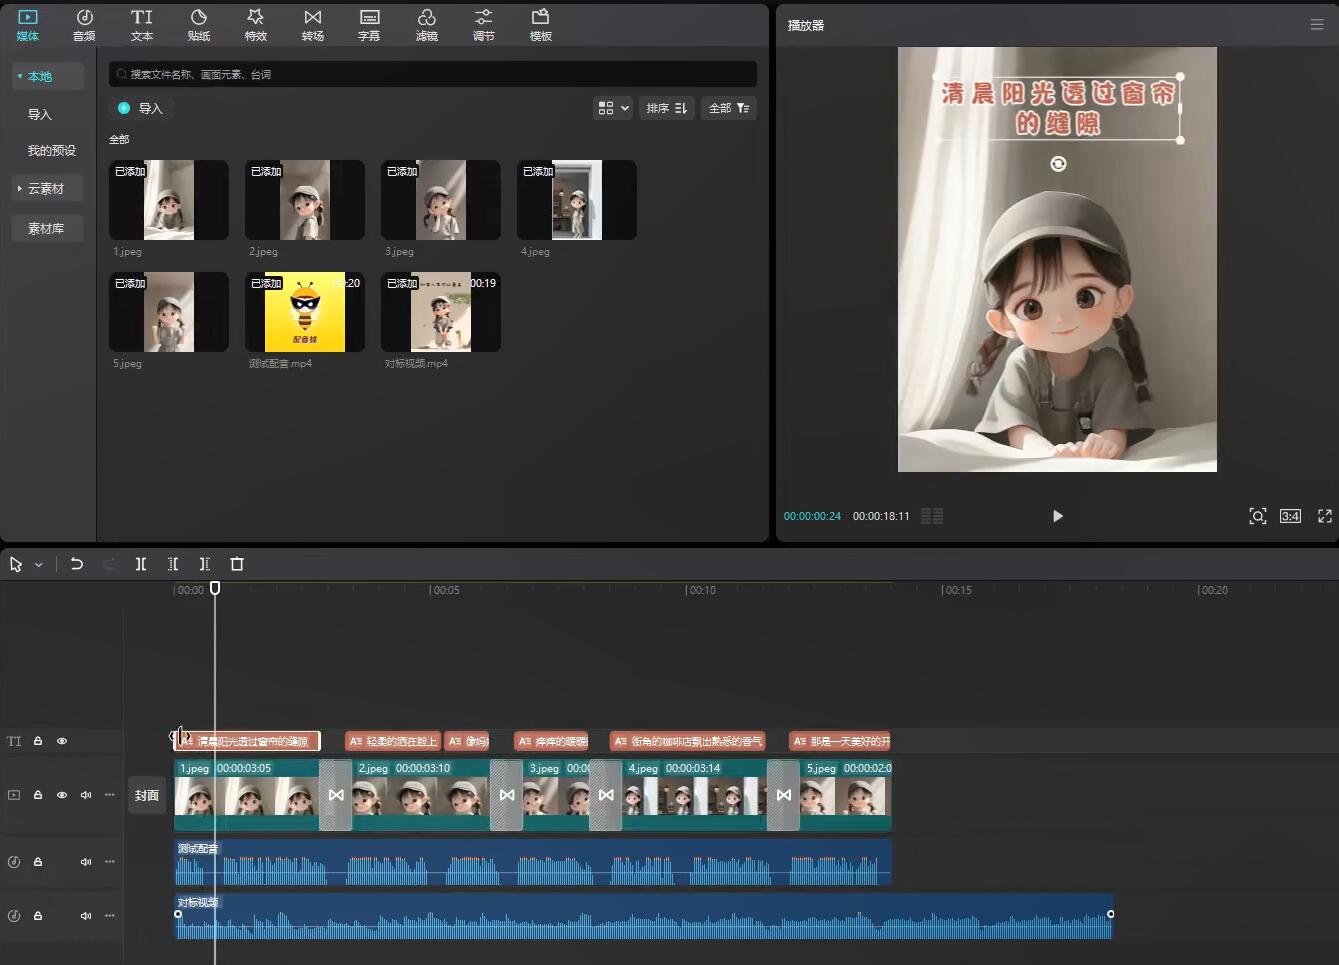Lock the 测试配音 audio track
Screen dimensions: 1339x965
coord(38,862)
